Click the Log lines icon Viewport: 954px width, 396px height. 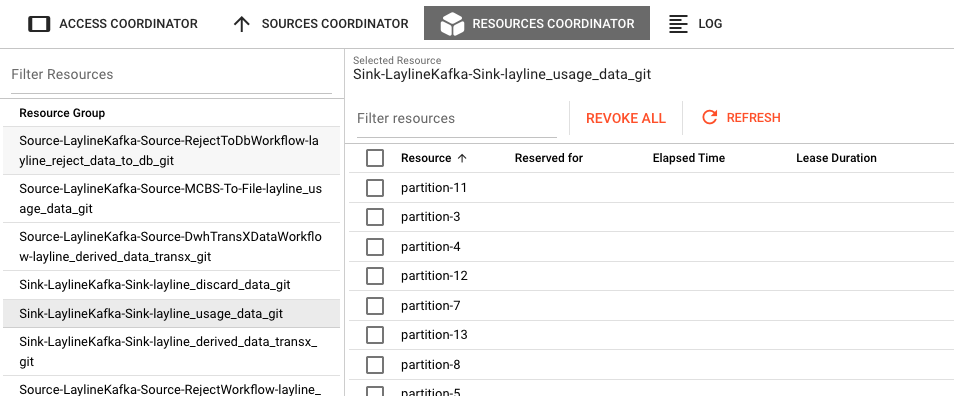[x=678, y=24]
